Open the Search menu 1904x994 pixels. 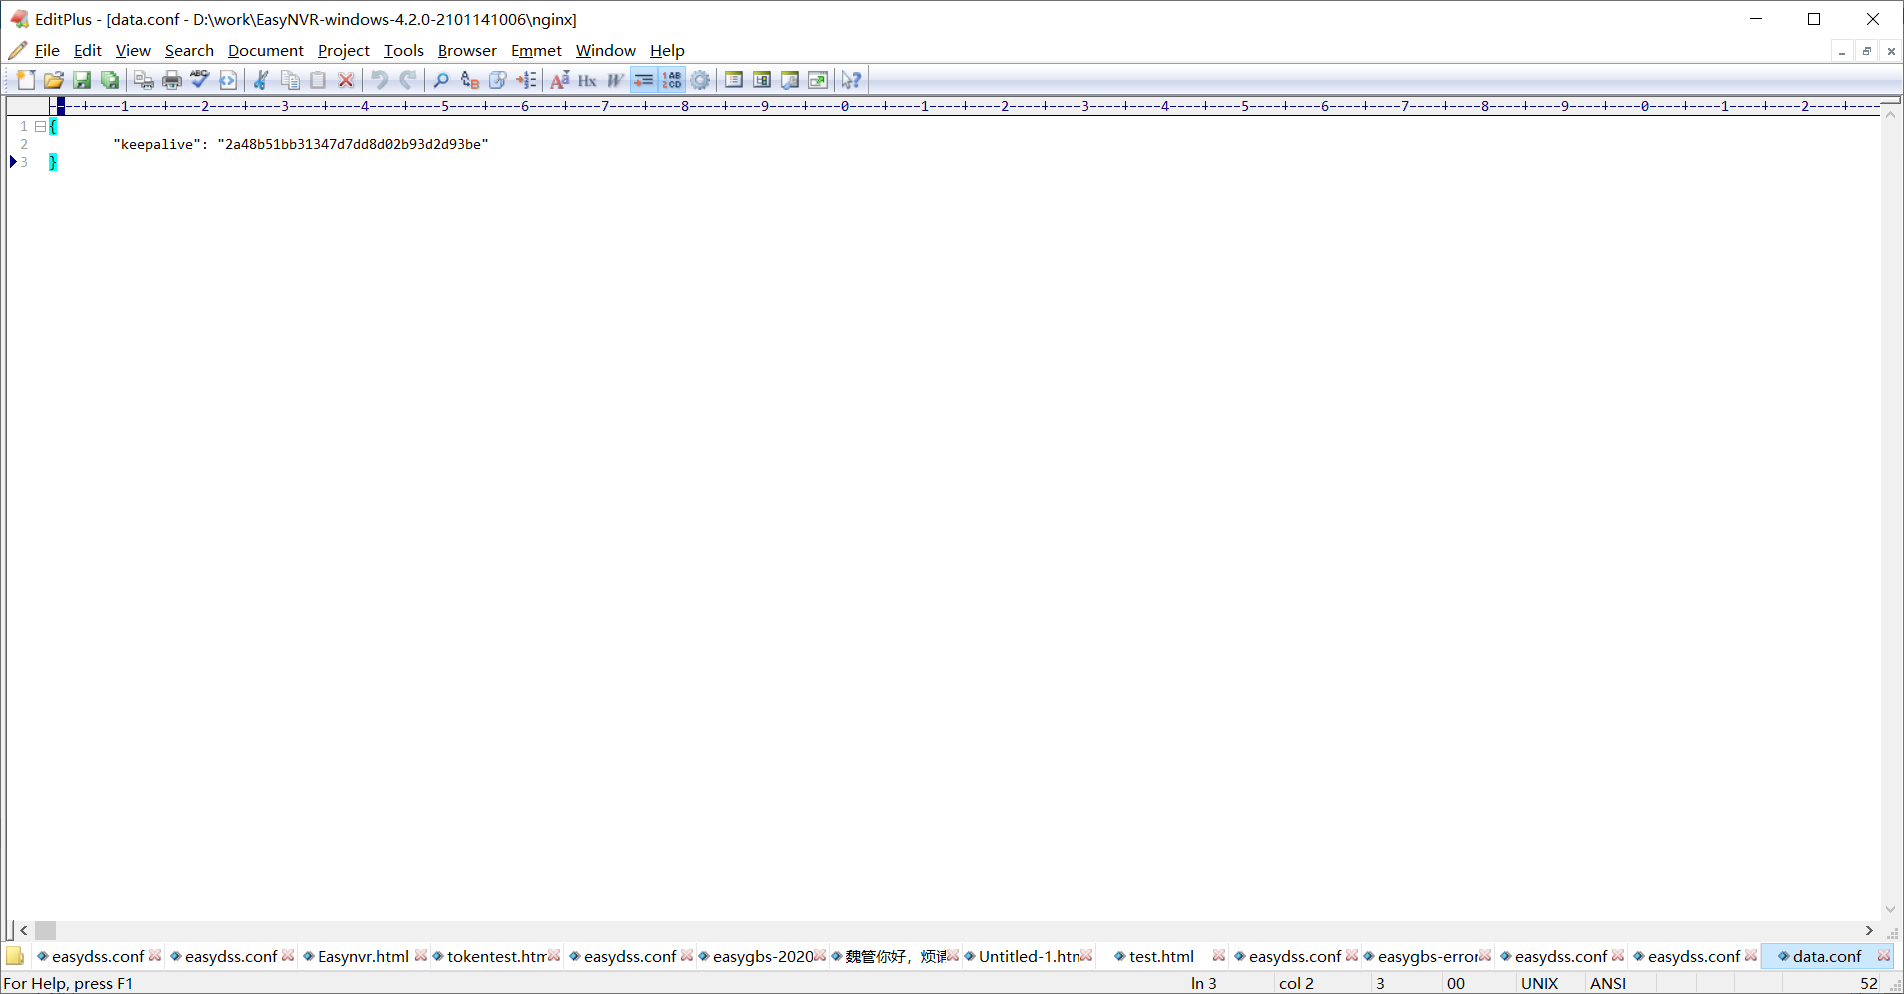(x=189, y=50)
